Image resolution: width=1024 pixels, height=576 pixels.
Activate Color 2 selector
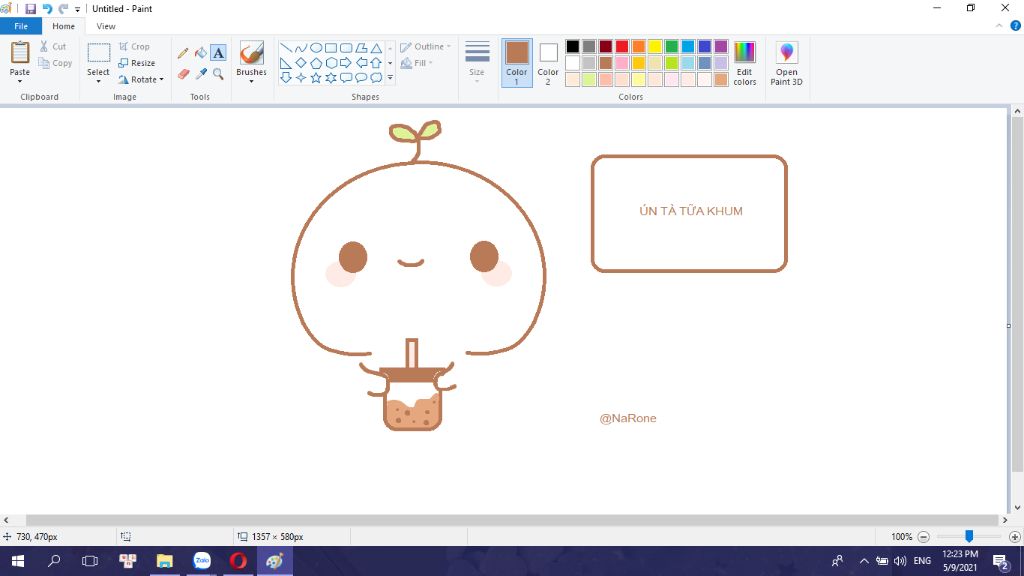[548, 63]
